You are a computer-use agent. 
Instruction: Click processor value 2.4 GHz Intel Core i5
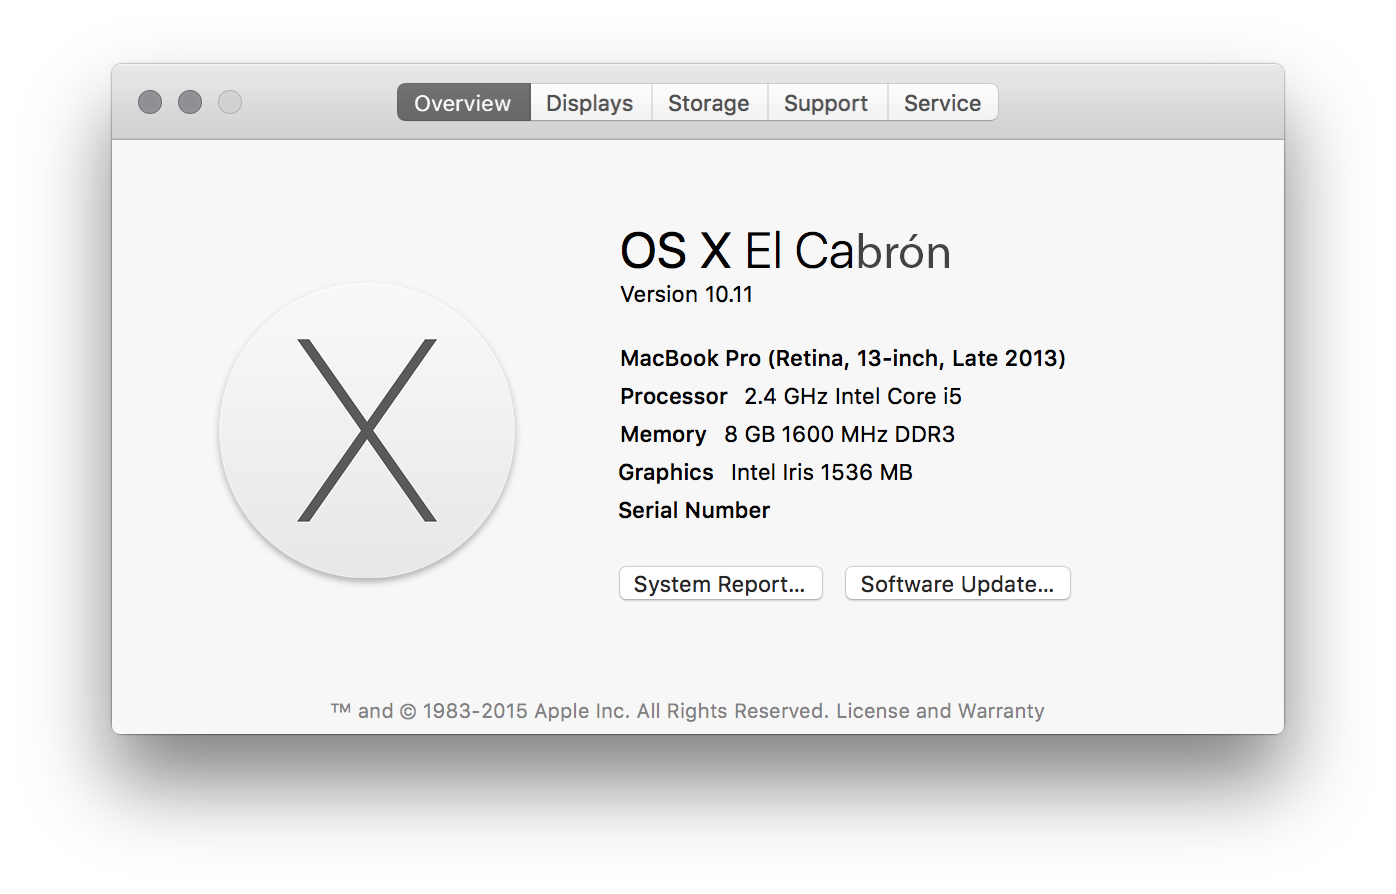tap(853, 396)
